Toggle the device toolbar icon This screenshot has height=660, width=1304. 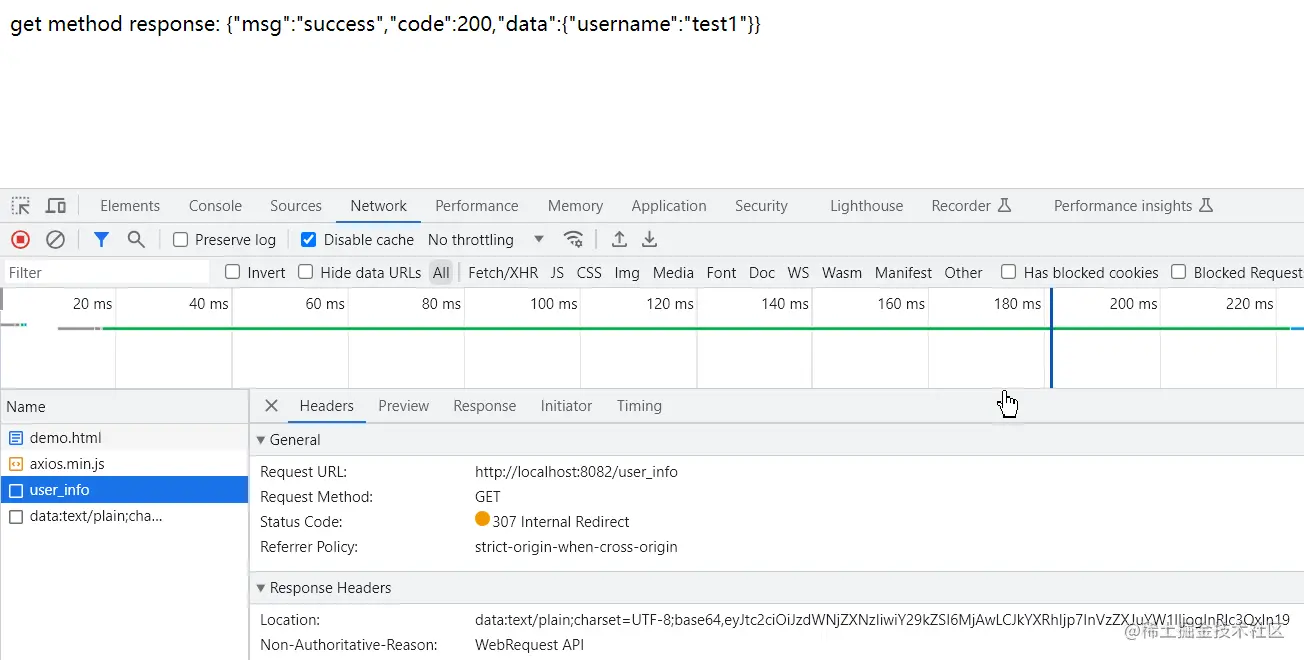click(56, 206)
